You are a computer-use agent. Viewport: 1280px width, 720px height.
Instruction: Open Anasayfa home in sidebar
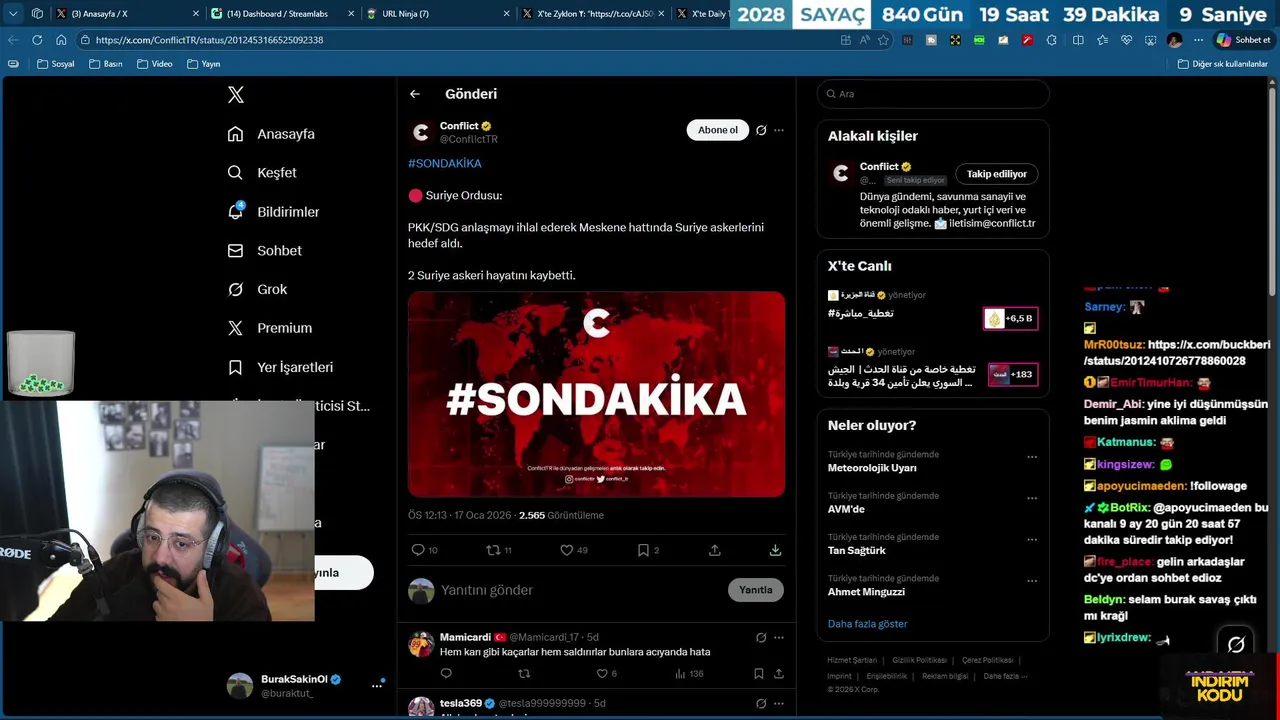pos(271,134)
